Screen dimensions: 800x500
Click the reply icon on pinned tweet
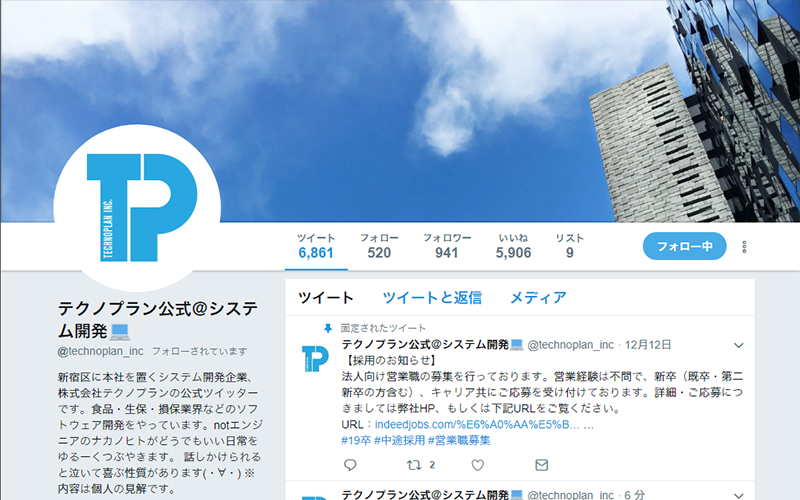pyautogui.click(x=350, y=465)
